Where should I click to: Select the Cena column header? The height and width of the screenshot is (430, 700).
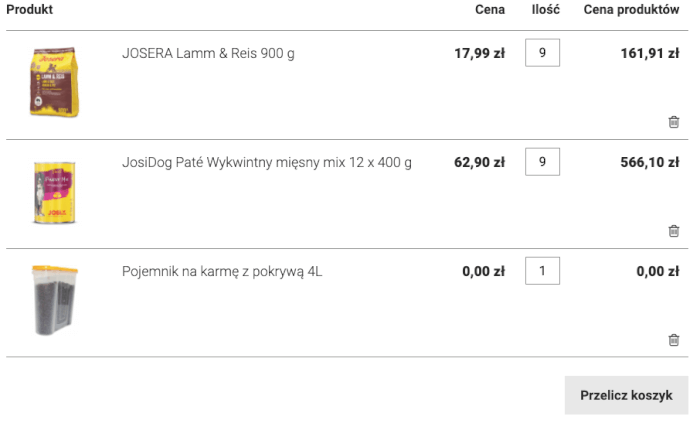coord(490,10)
